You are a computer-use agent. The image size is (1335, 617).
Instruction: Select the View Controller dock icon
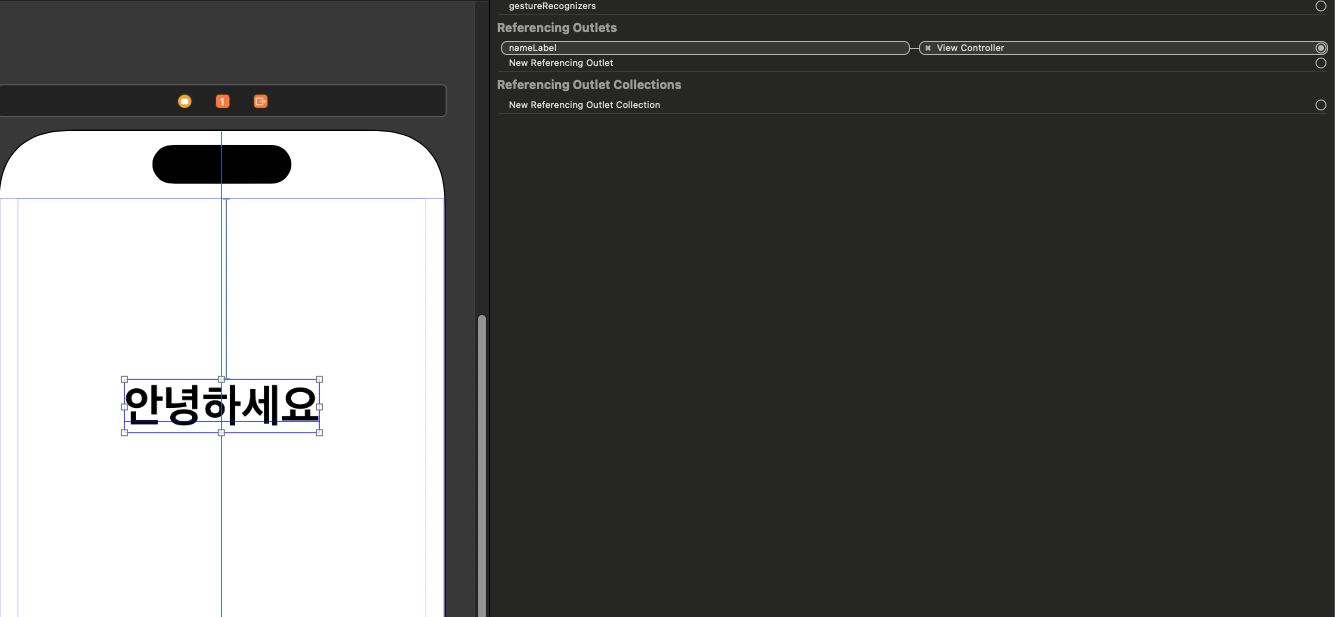click(185, 101)
